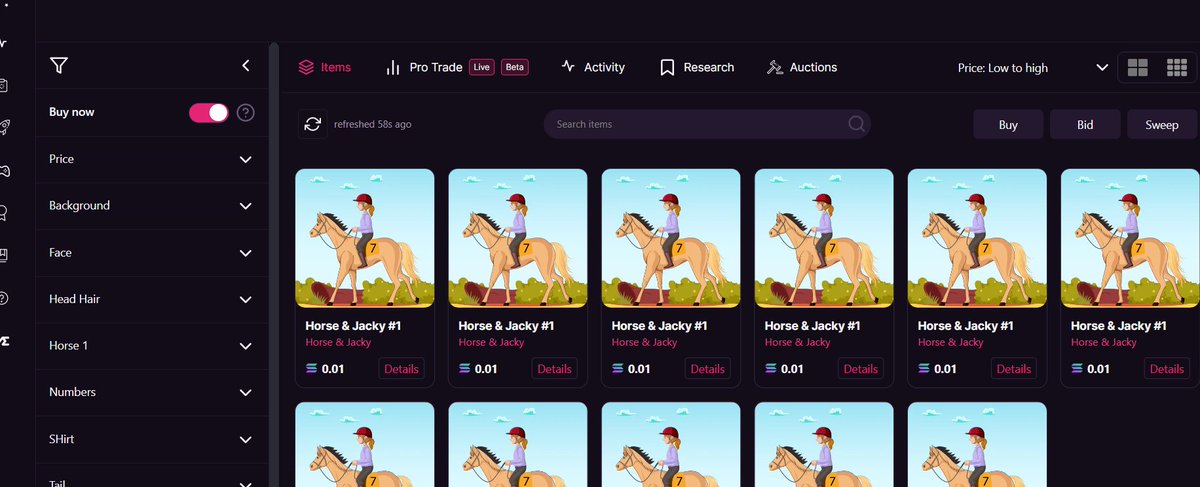The width and height of the screenshot is (1200, 487).
Task: Expand the Background trait filter
Action: tap(151, 205)
